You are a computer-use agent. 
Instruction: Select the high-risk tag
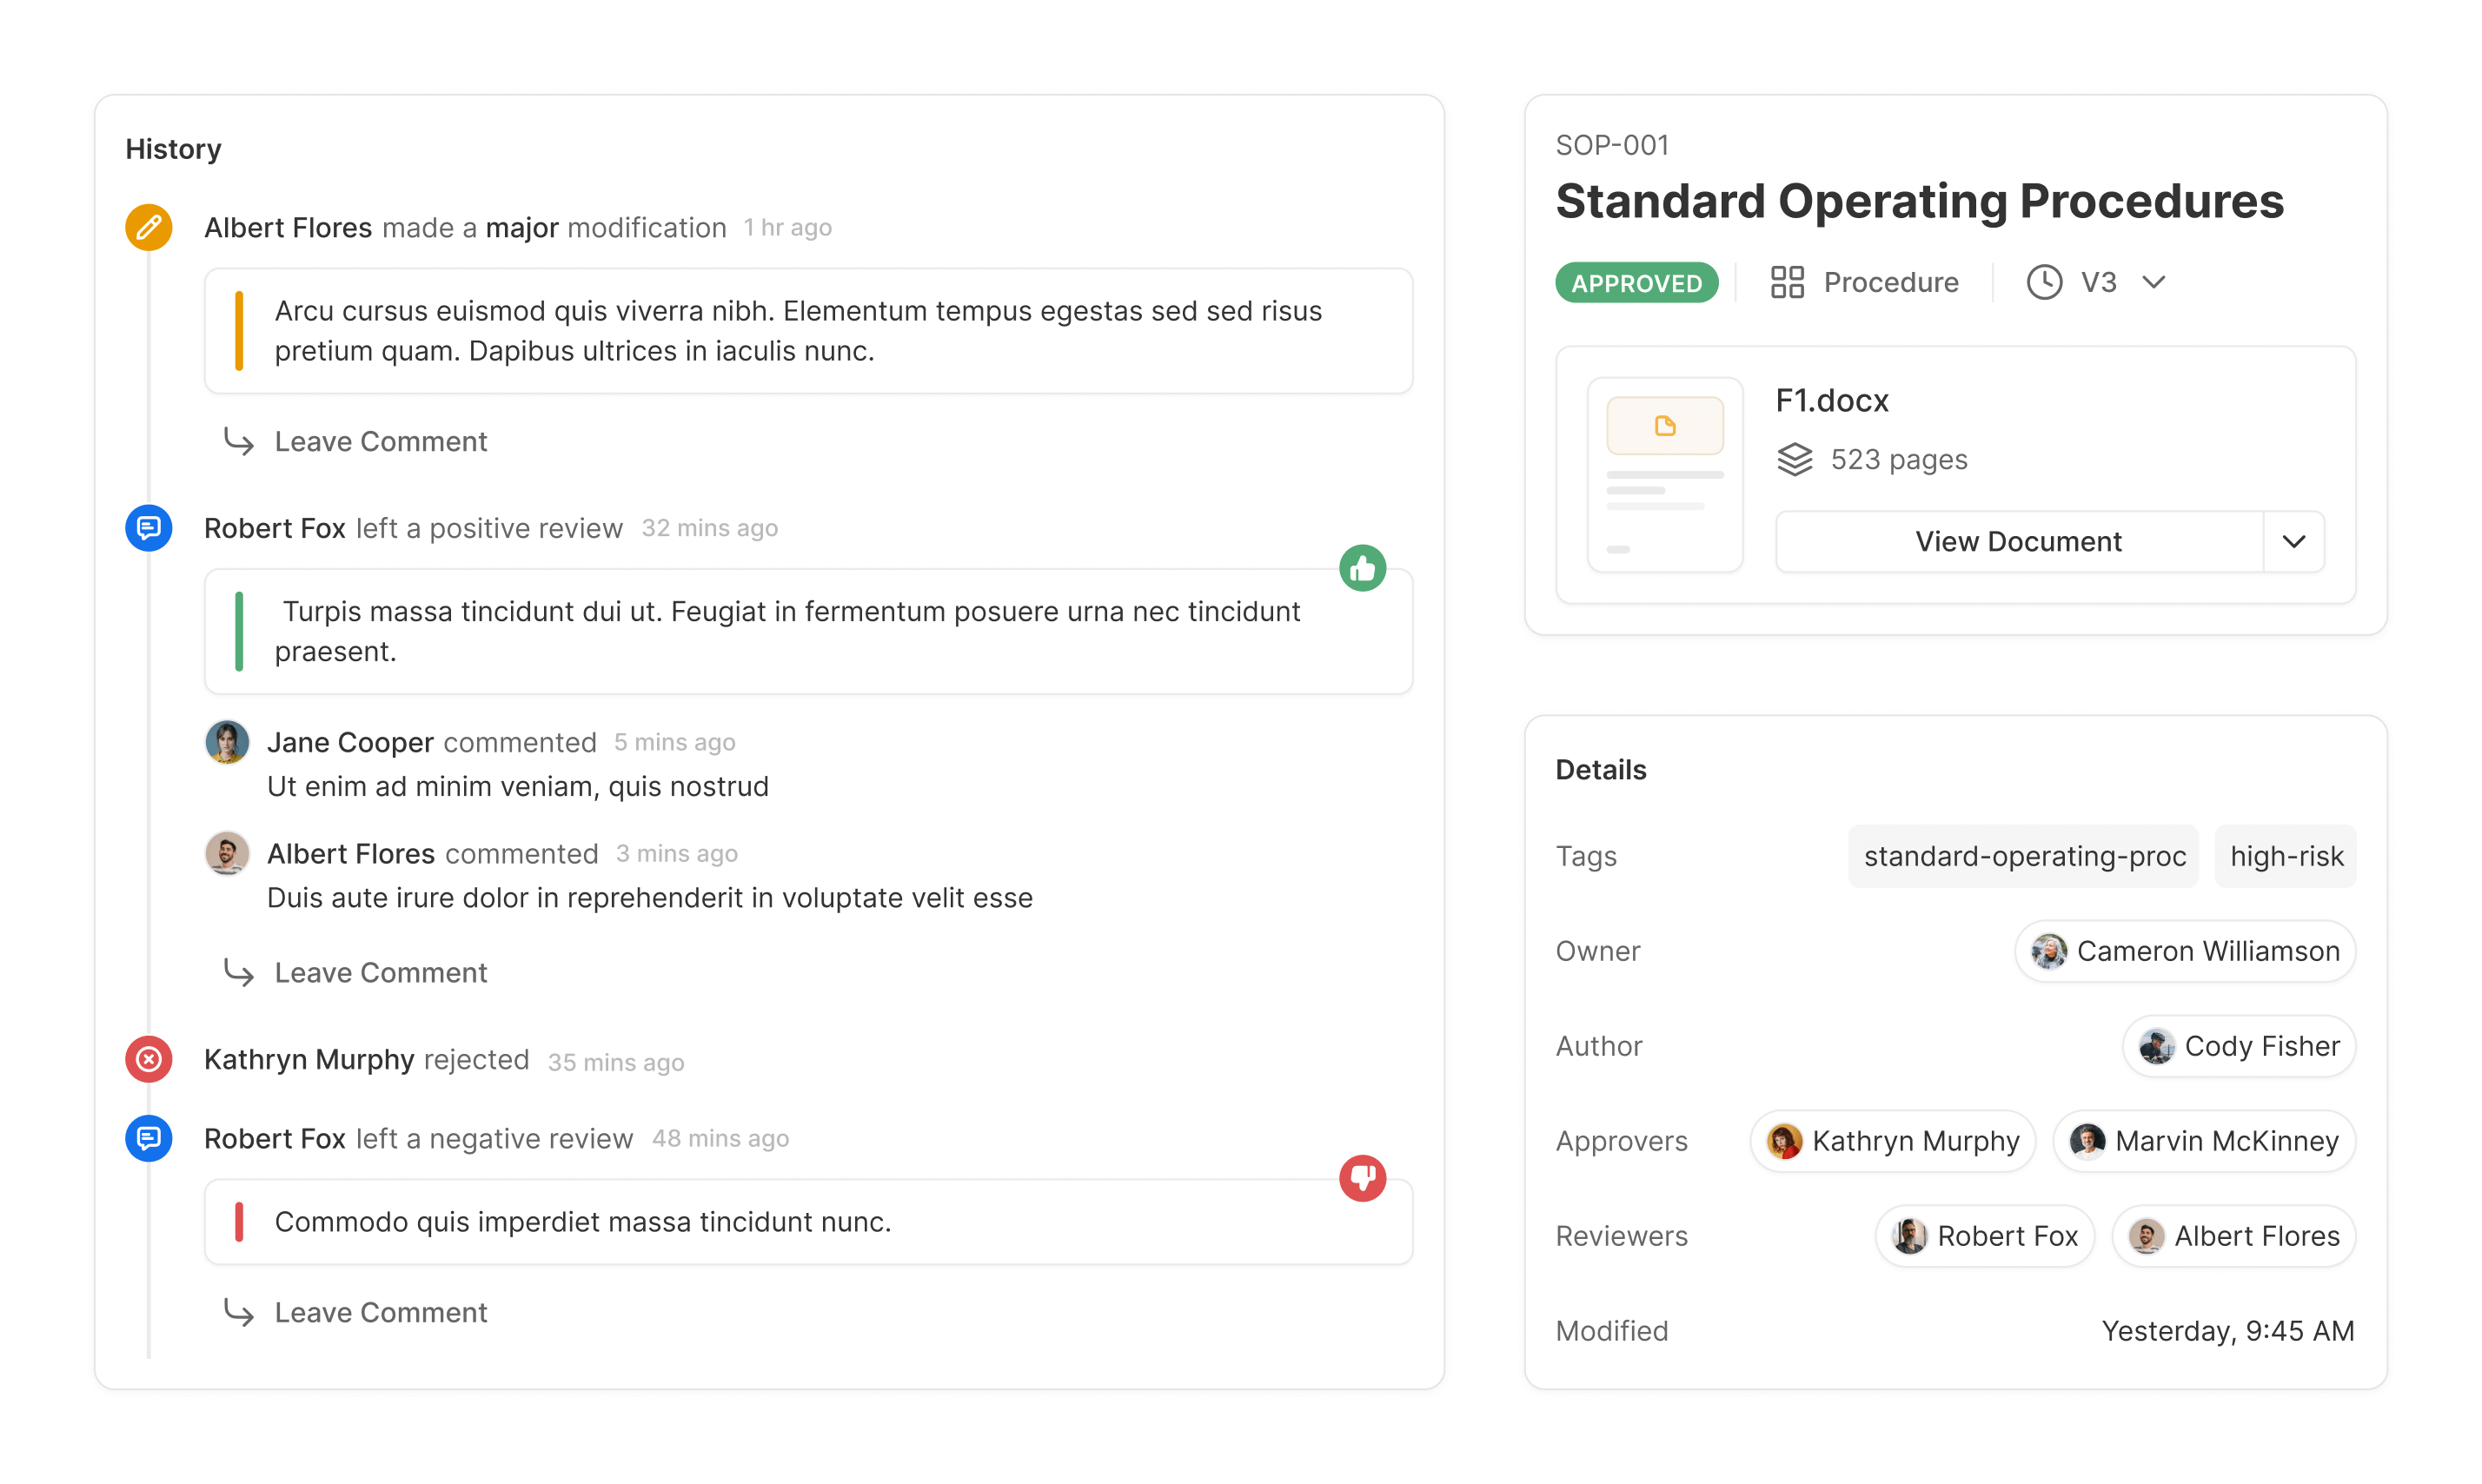[2285, 856]
